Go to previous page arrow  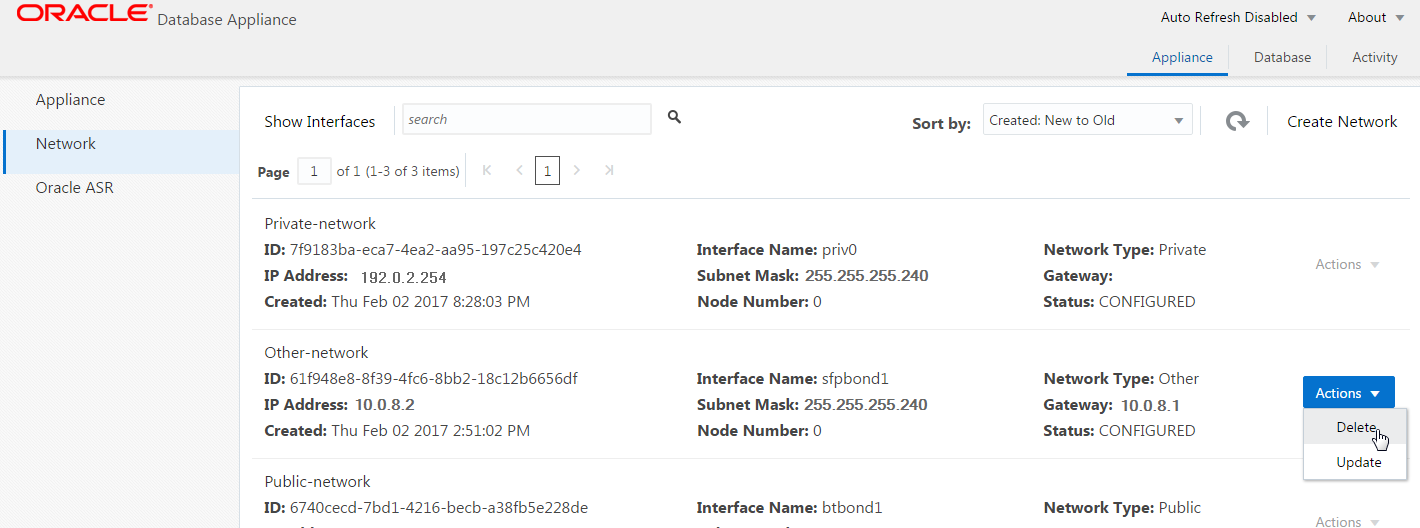519,171
